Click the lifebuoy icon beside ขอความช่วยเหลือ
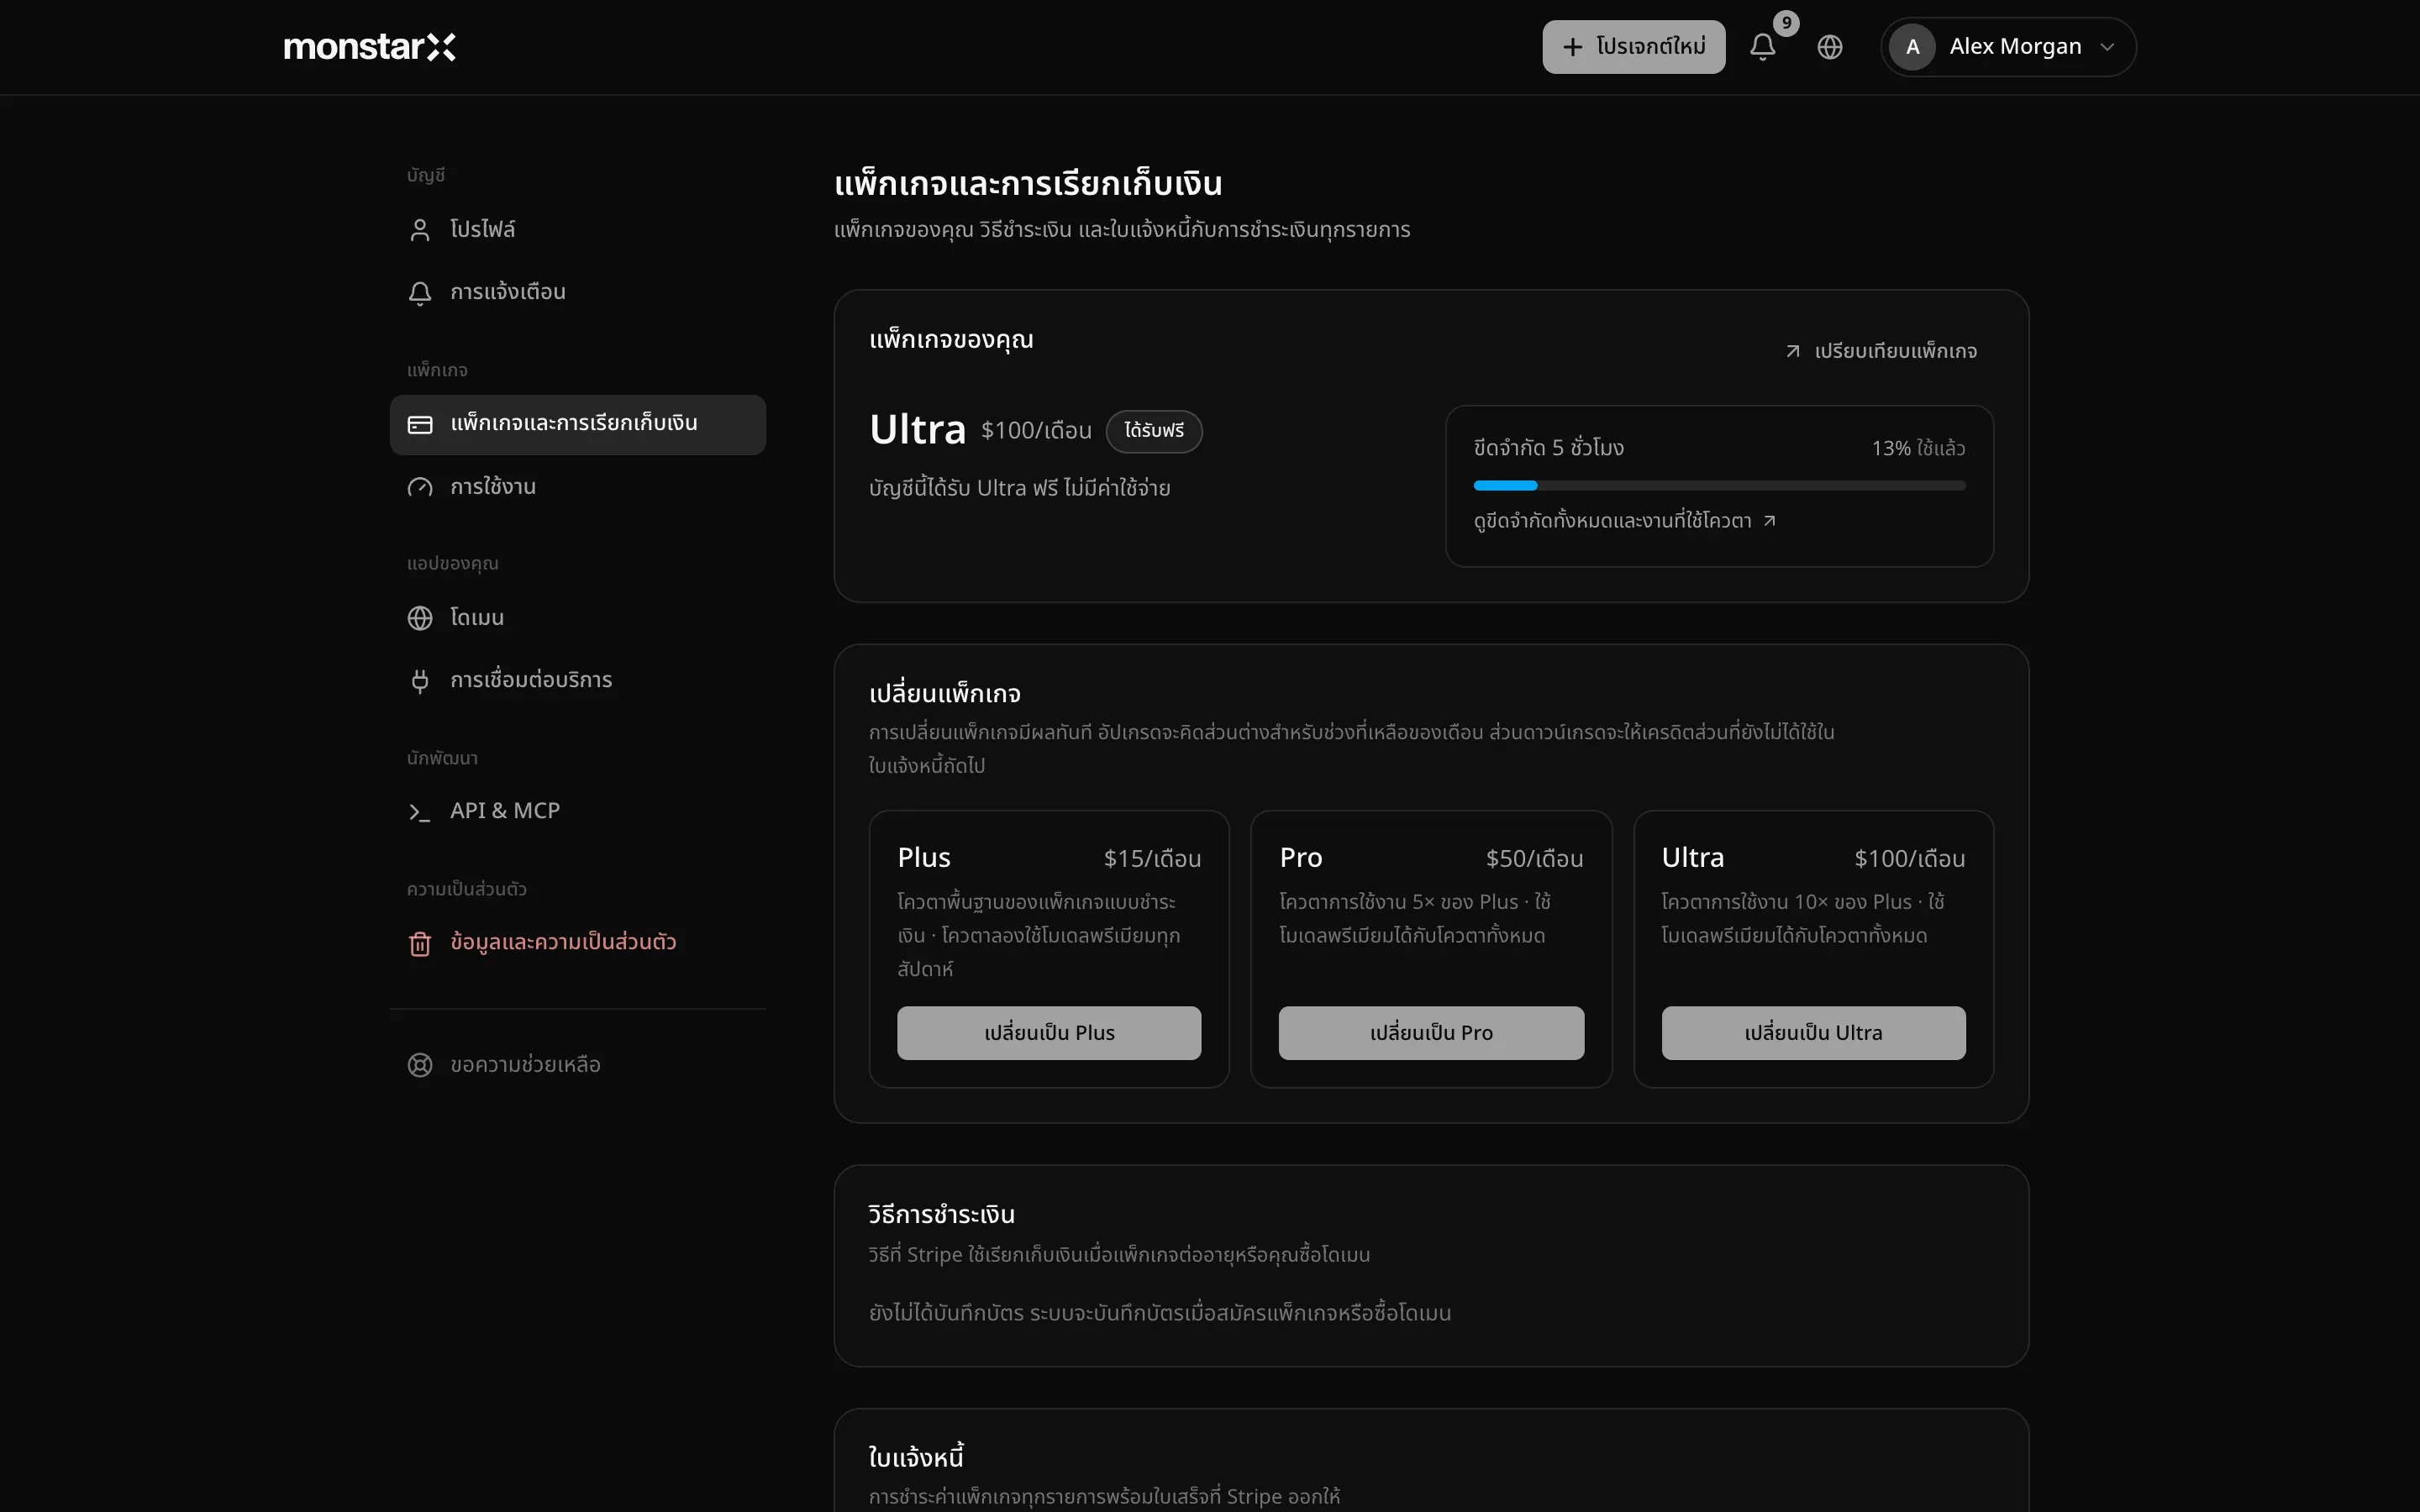 coord(420,1065)
